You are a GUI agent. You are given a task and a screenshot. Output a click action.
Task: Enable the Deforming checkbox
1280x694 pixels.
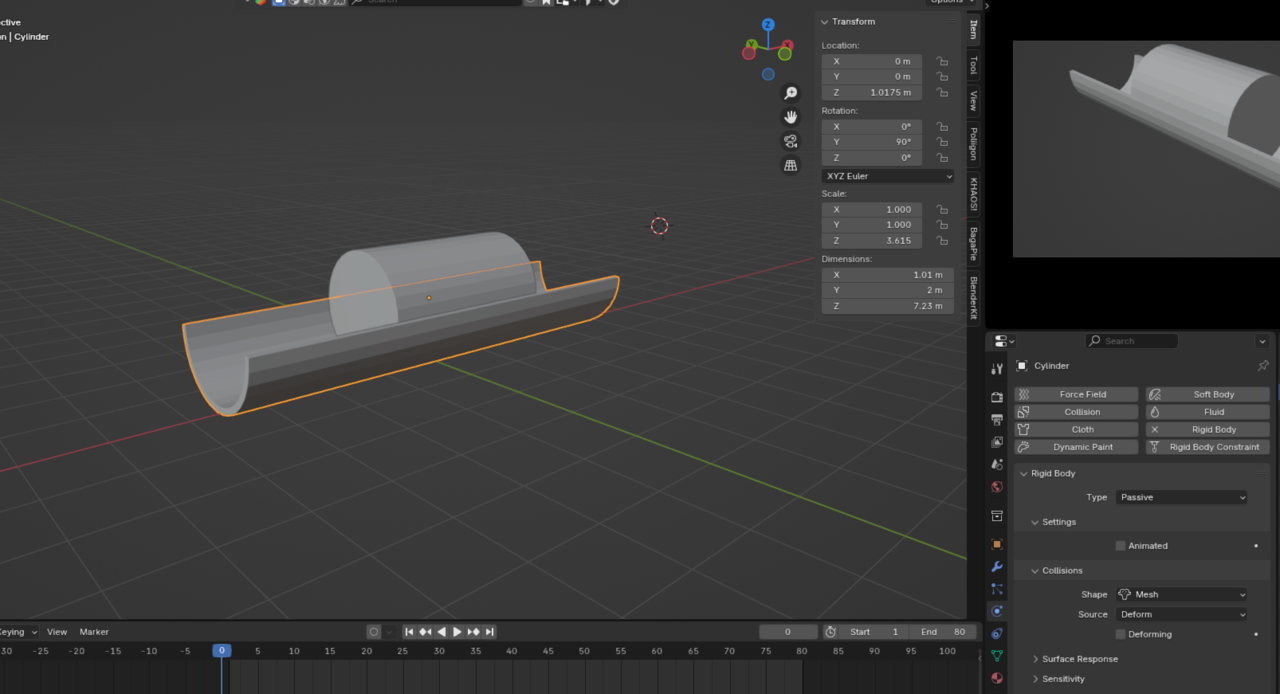point(1120,634)
